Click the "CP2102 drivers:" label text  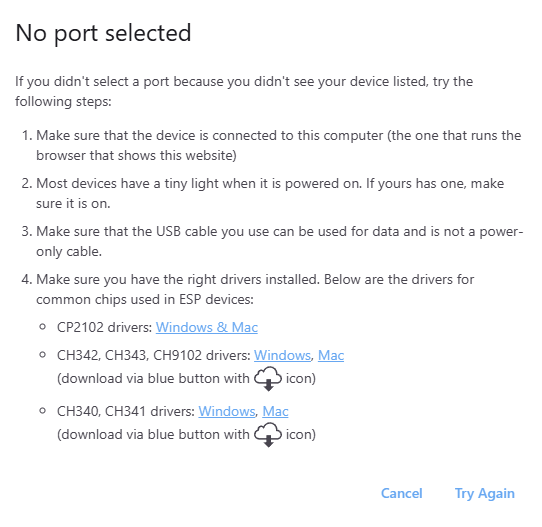click(x=104, y=327)
